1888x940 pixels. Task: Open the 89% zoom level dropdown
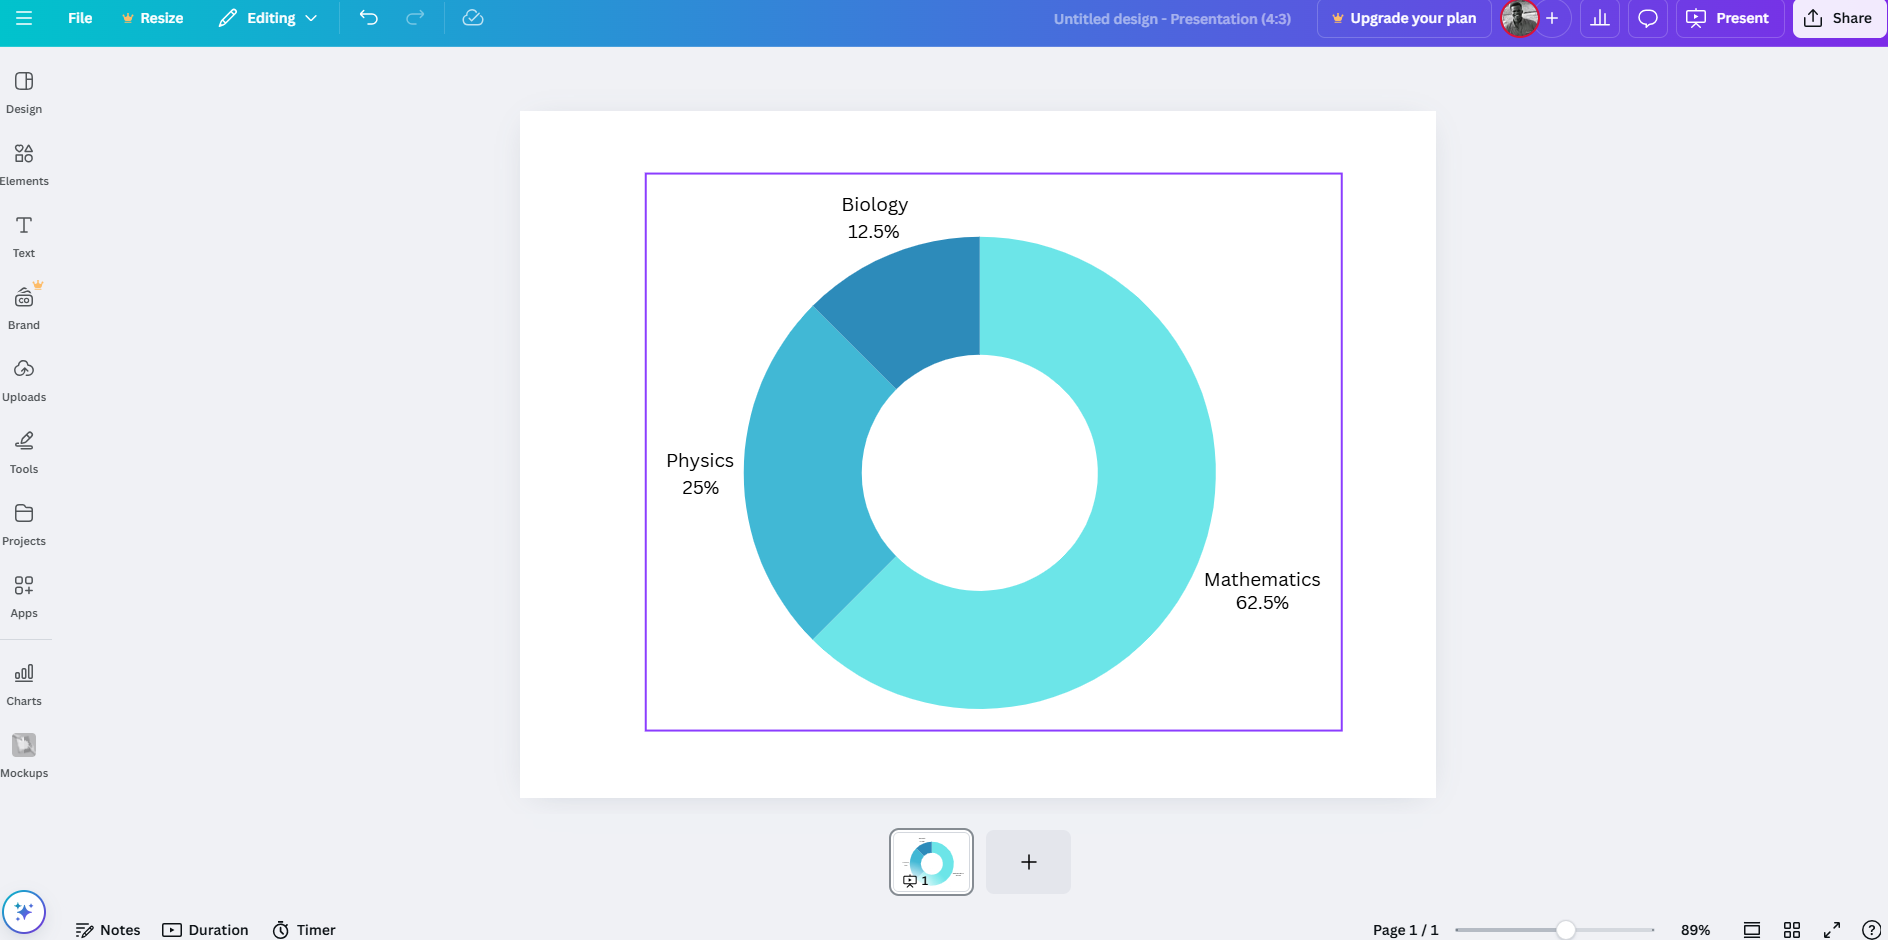pos(1697,929)
